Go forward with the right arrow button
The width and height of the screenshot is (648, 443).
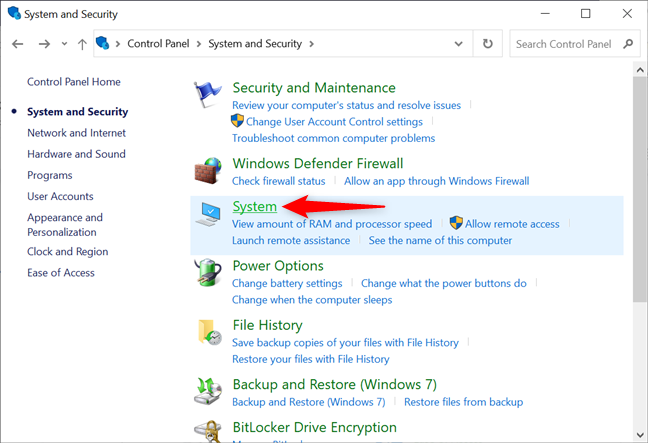coord(44,44)
